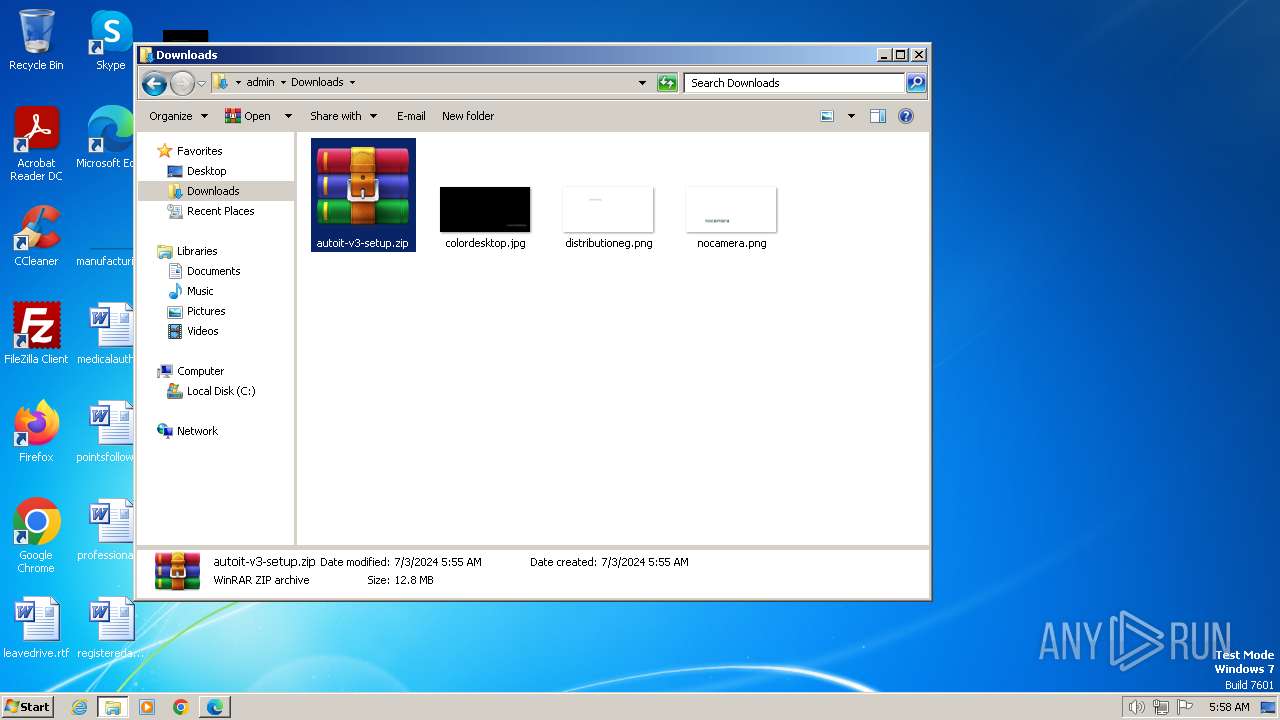Click the change view icon
Image resolution: width=1280 pixels, height=720 pixels.
[827, 116]
